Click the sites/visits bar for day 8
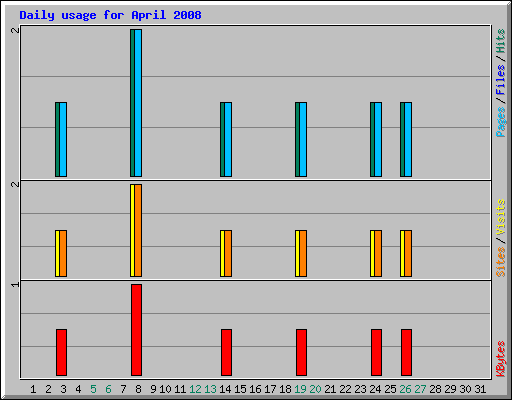The image size is (512, 400). coord(136,230)
